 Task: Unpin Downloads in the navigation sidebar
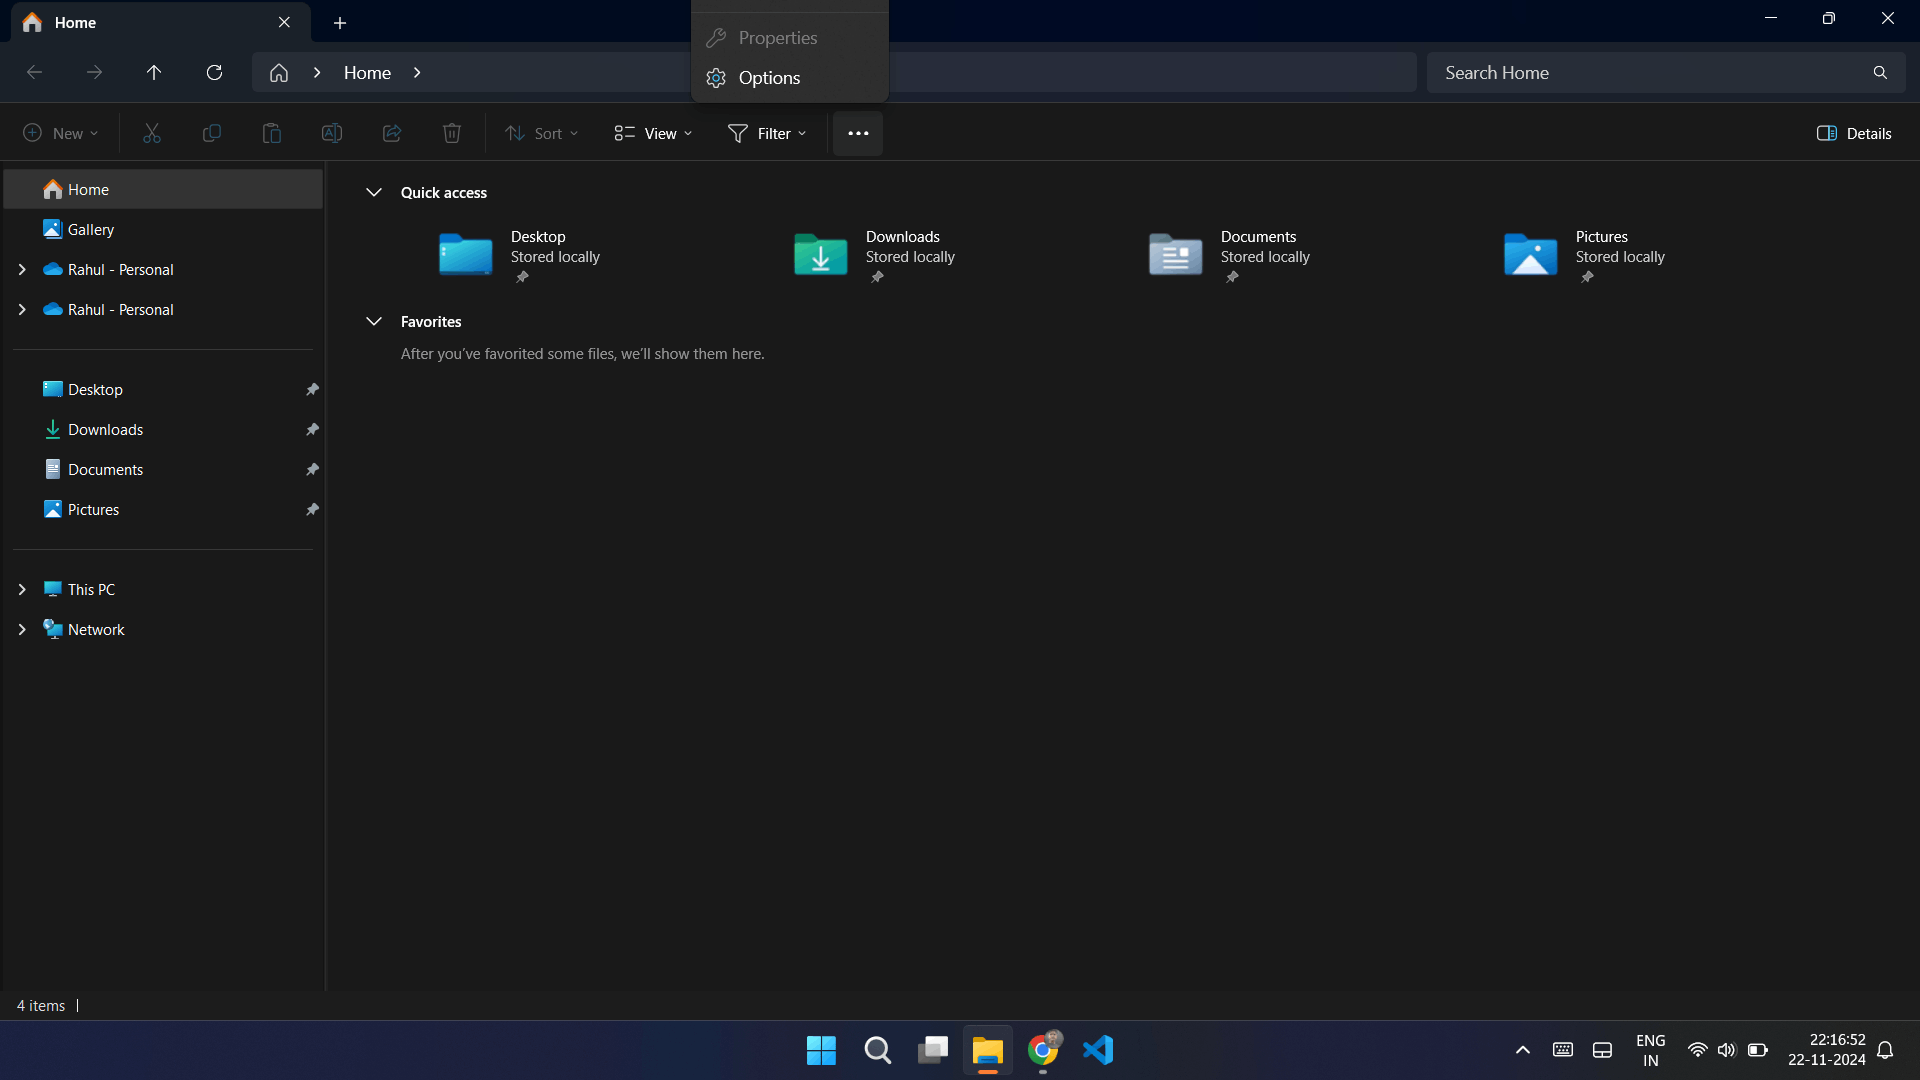tap(312, 429)
